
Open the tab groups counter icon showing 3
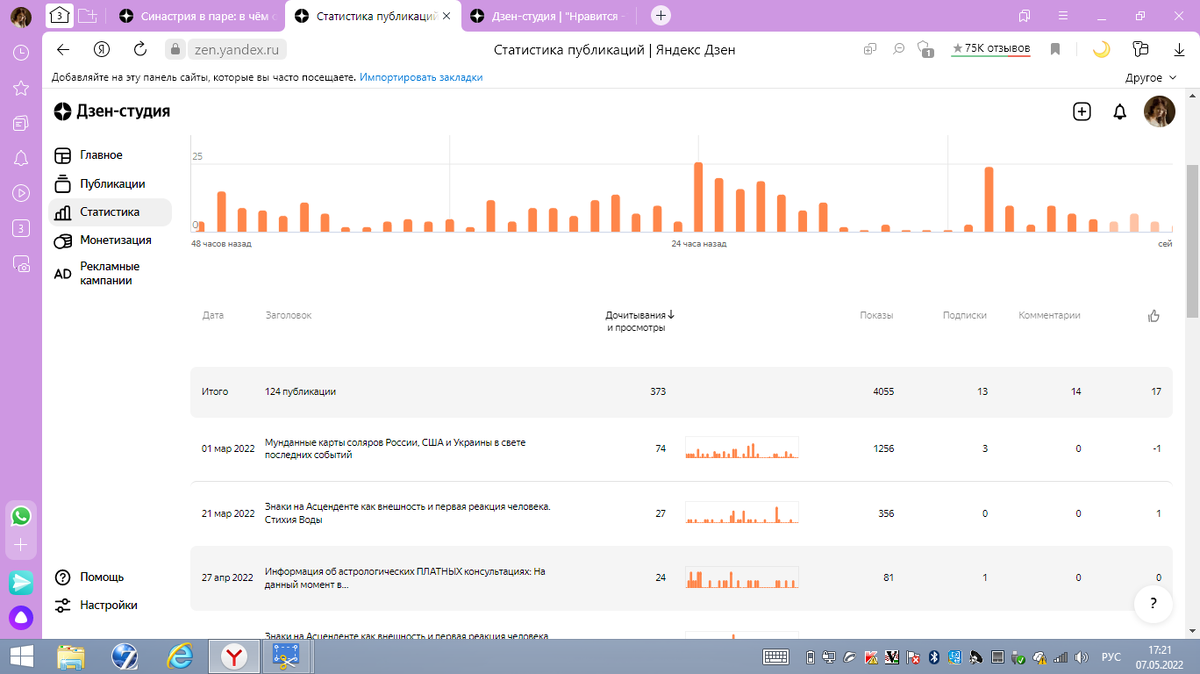[x=59, y=16]
